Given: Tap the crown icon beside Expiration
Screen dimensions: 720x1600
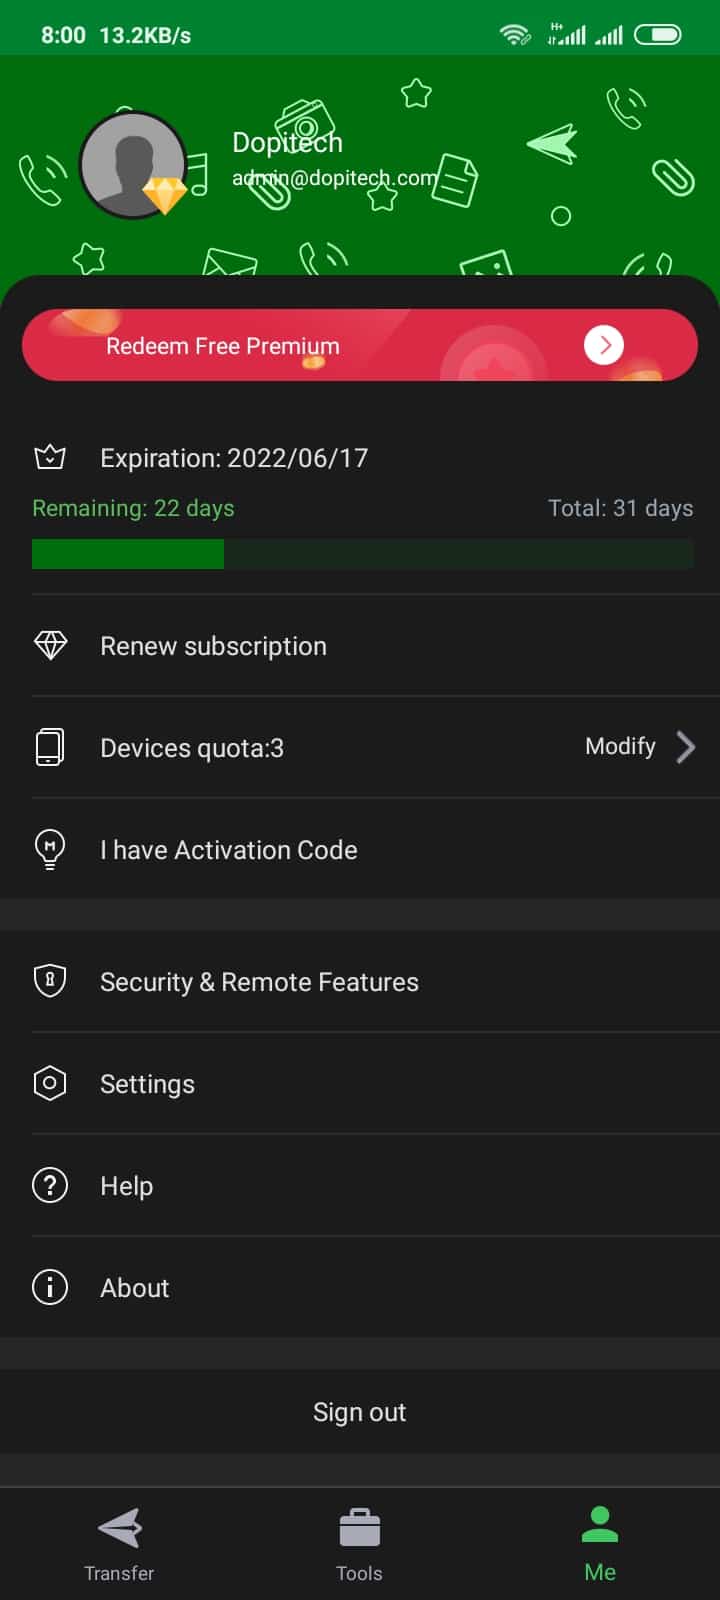Looking at the screenshot, I should coord(50,458).
